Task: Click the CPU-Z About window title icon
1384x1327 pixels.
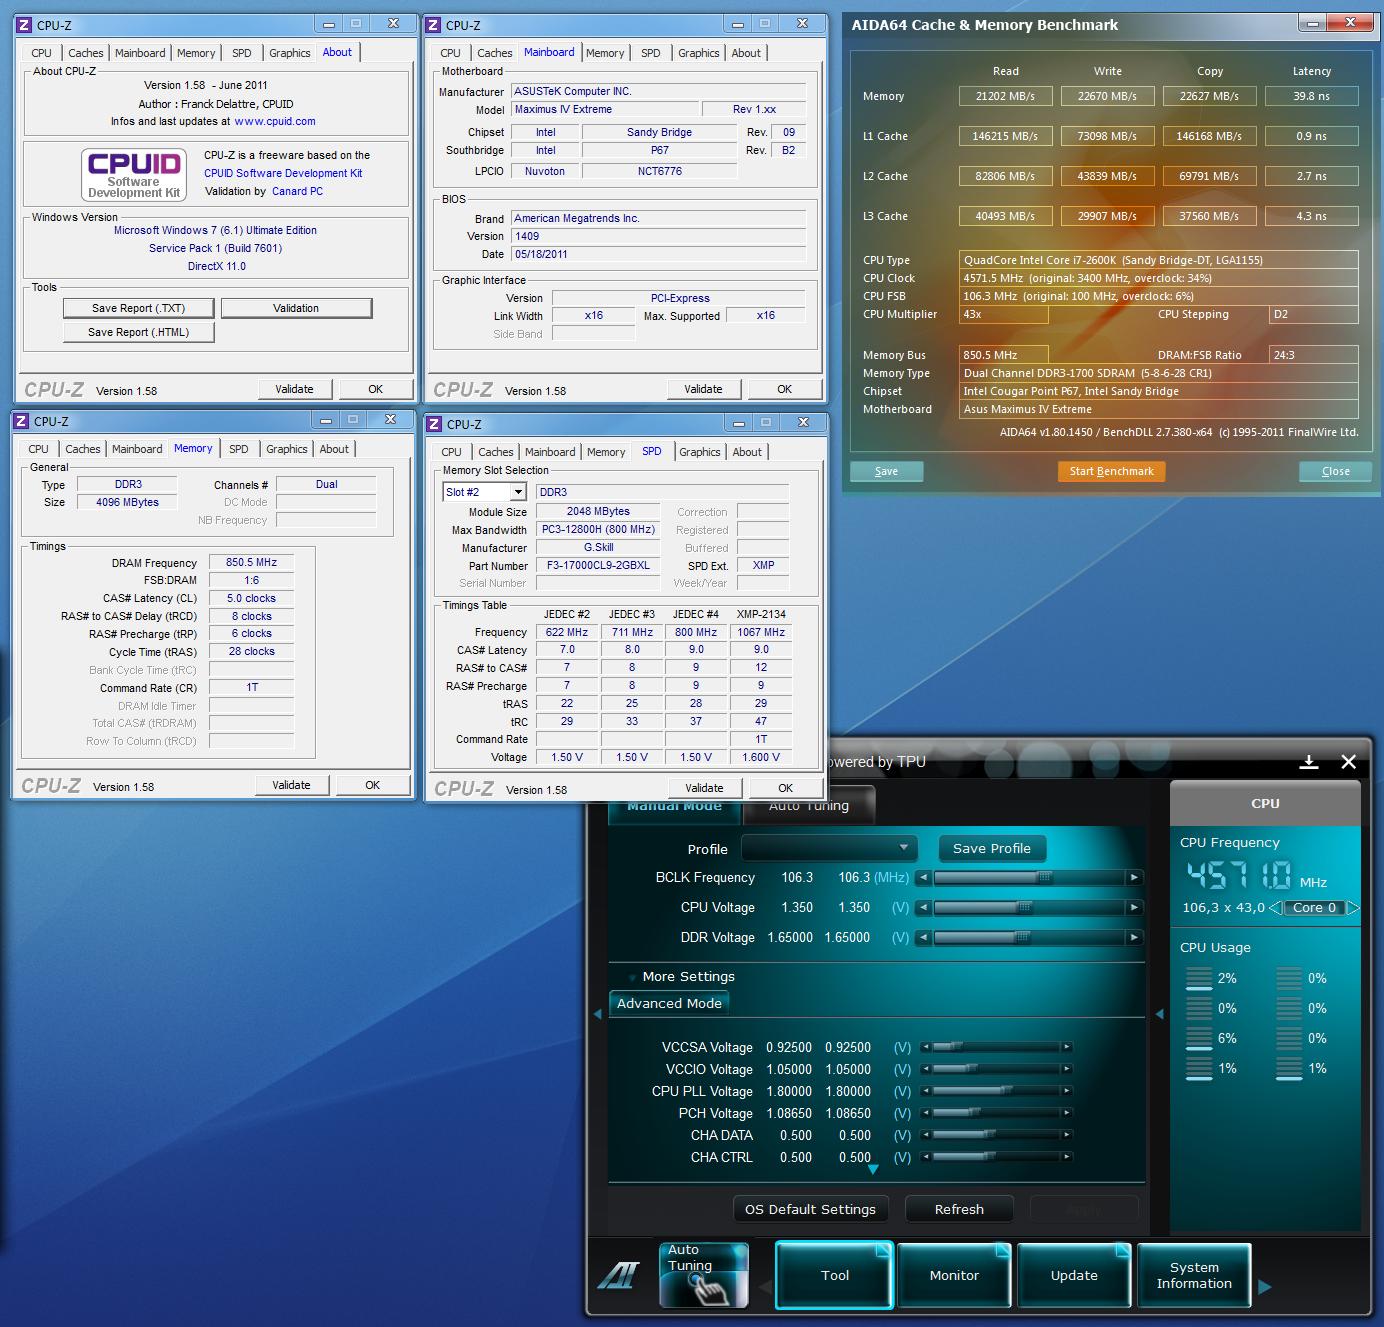Action: 24,25
